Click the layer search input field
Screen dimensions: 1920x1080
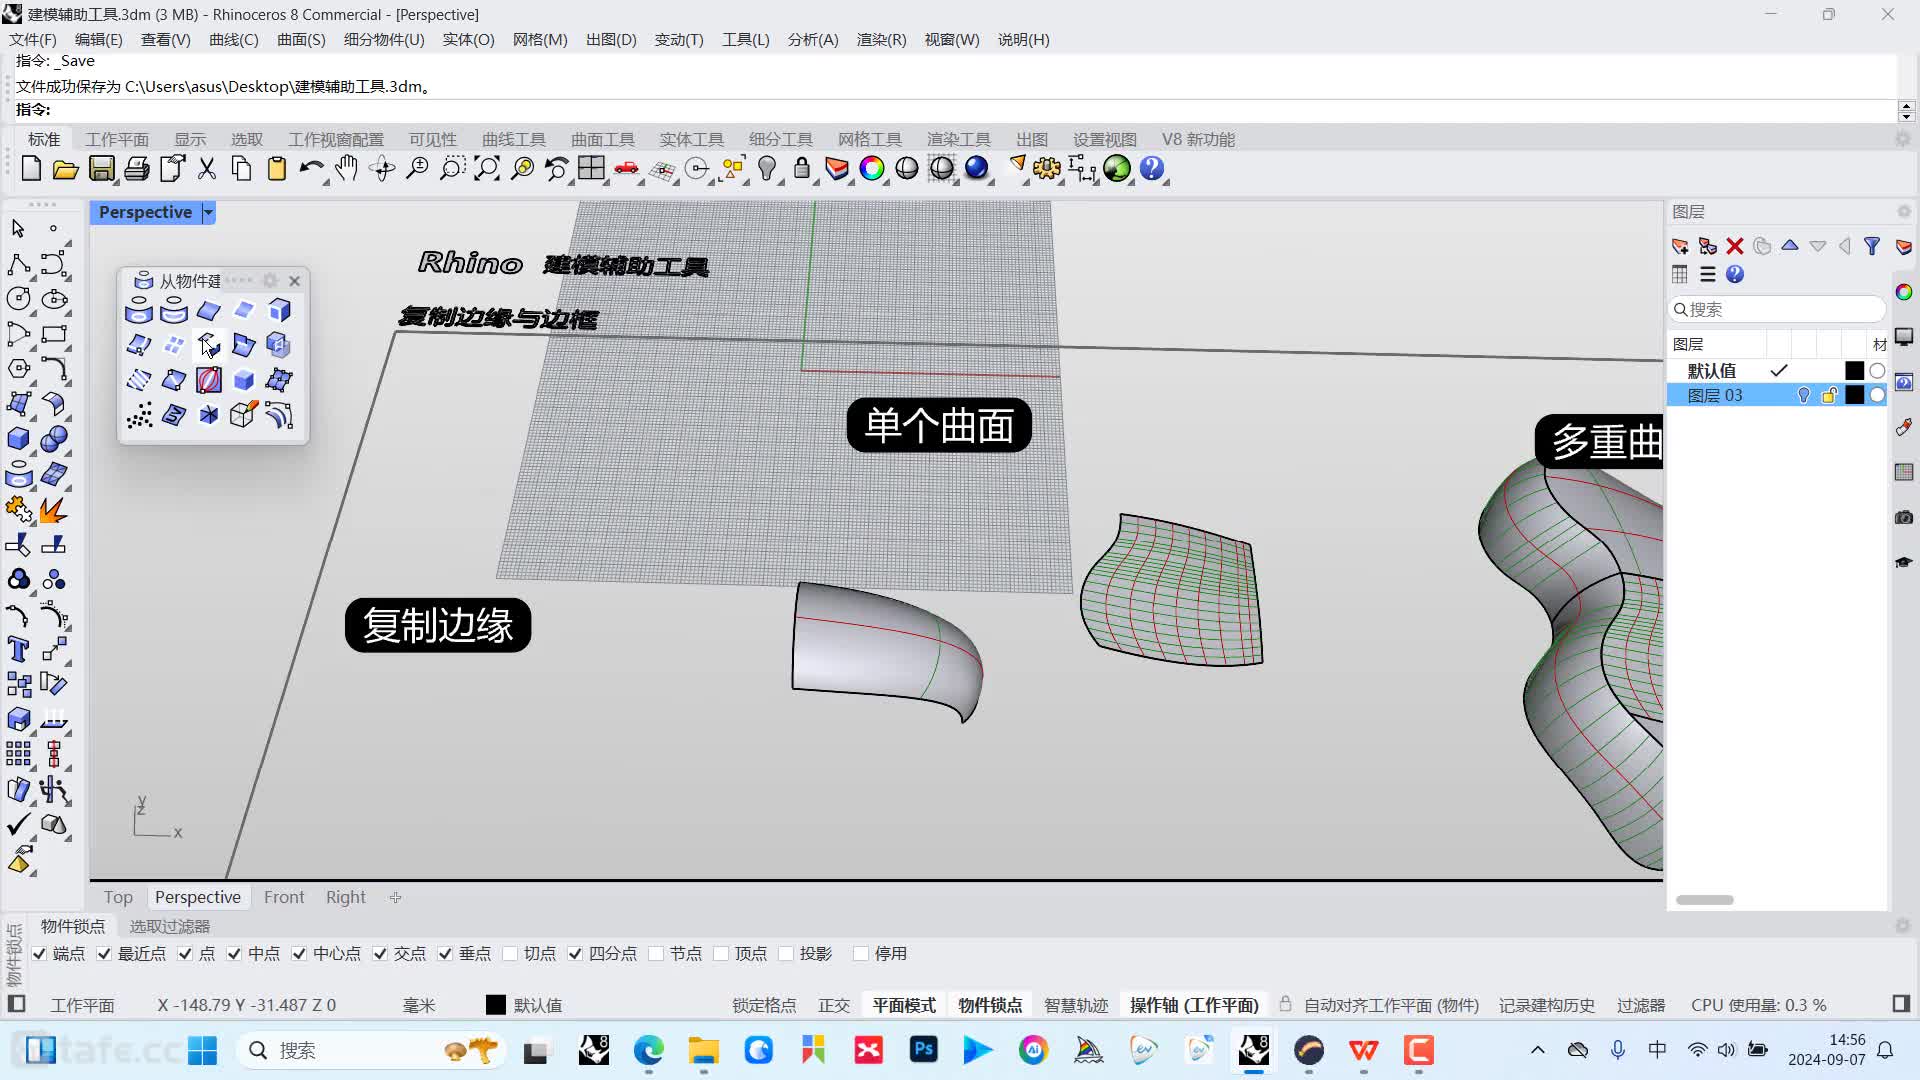coord(1778,307)
